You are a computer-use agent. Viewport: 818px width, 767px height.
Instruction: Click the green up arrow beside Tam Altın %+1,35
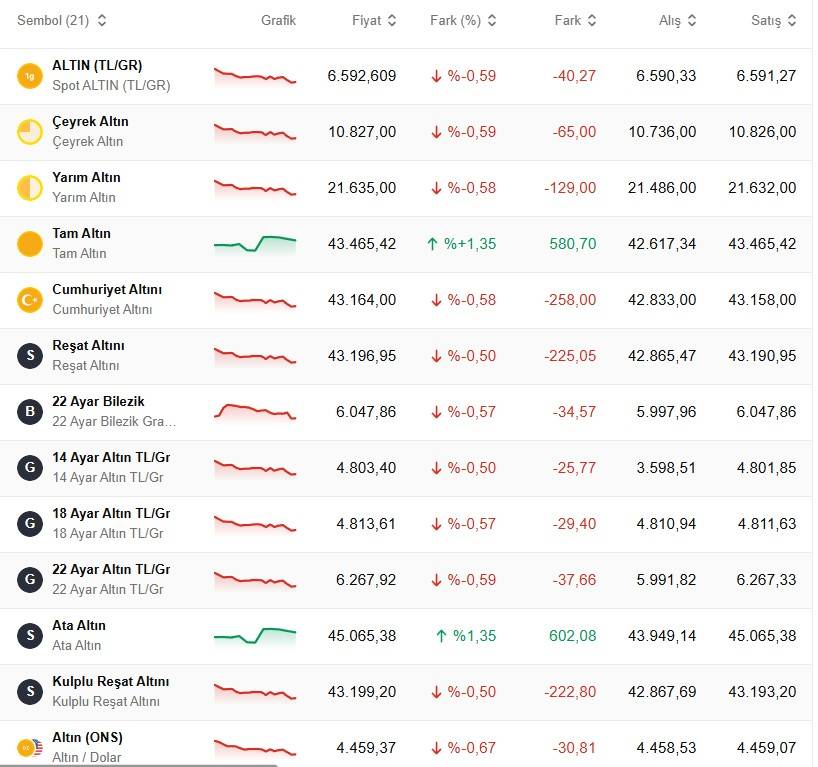(x=432, y=244)
